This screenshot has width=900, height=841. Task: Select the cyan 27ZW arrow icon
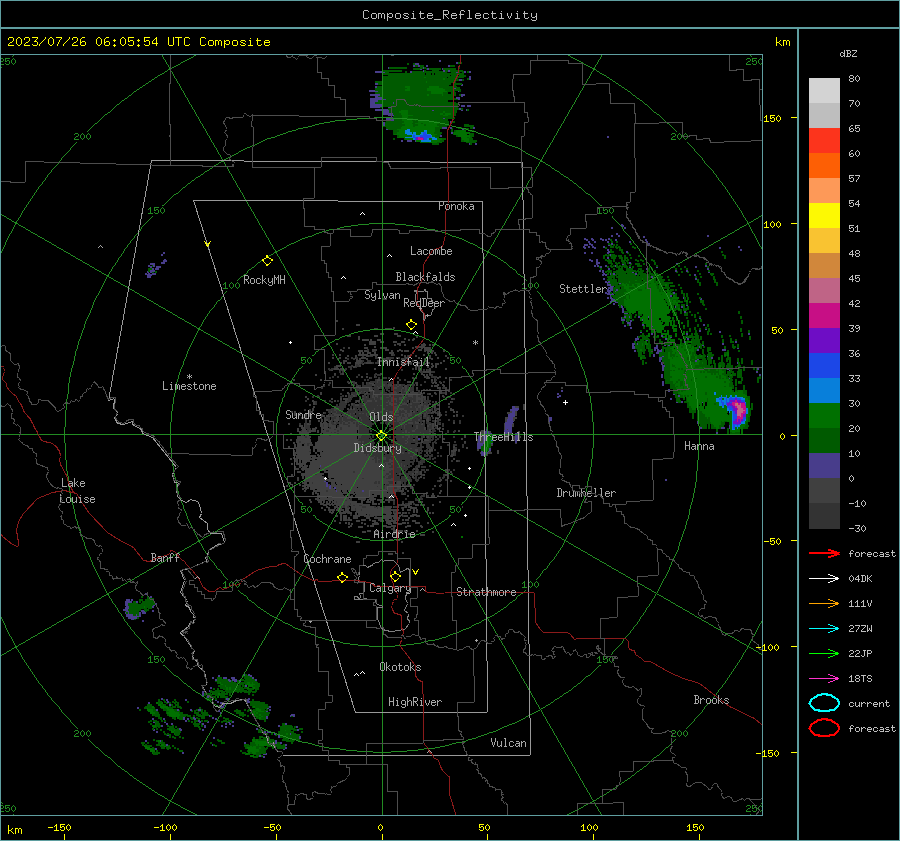[824, 629]
